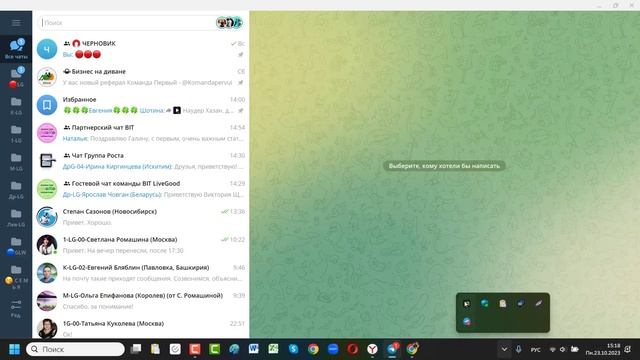Open Google Chrome from the taskbar
Image resolution: width=640 pixels, height=360 pixels.
pyautogui.click(x=313, y=349)
